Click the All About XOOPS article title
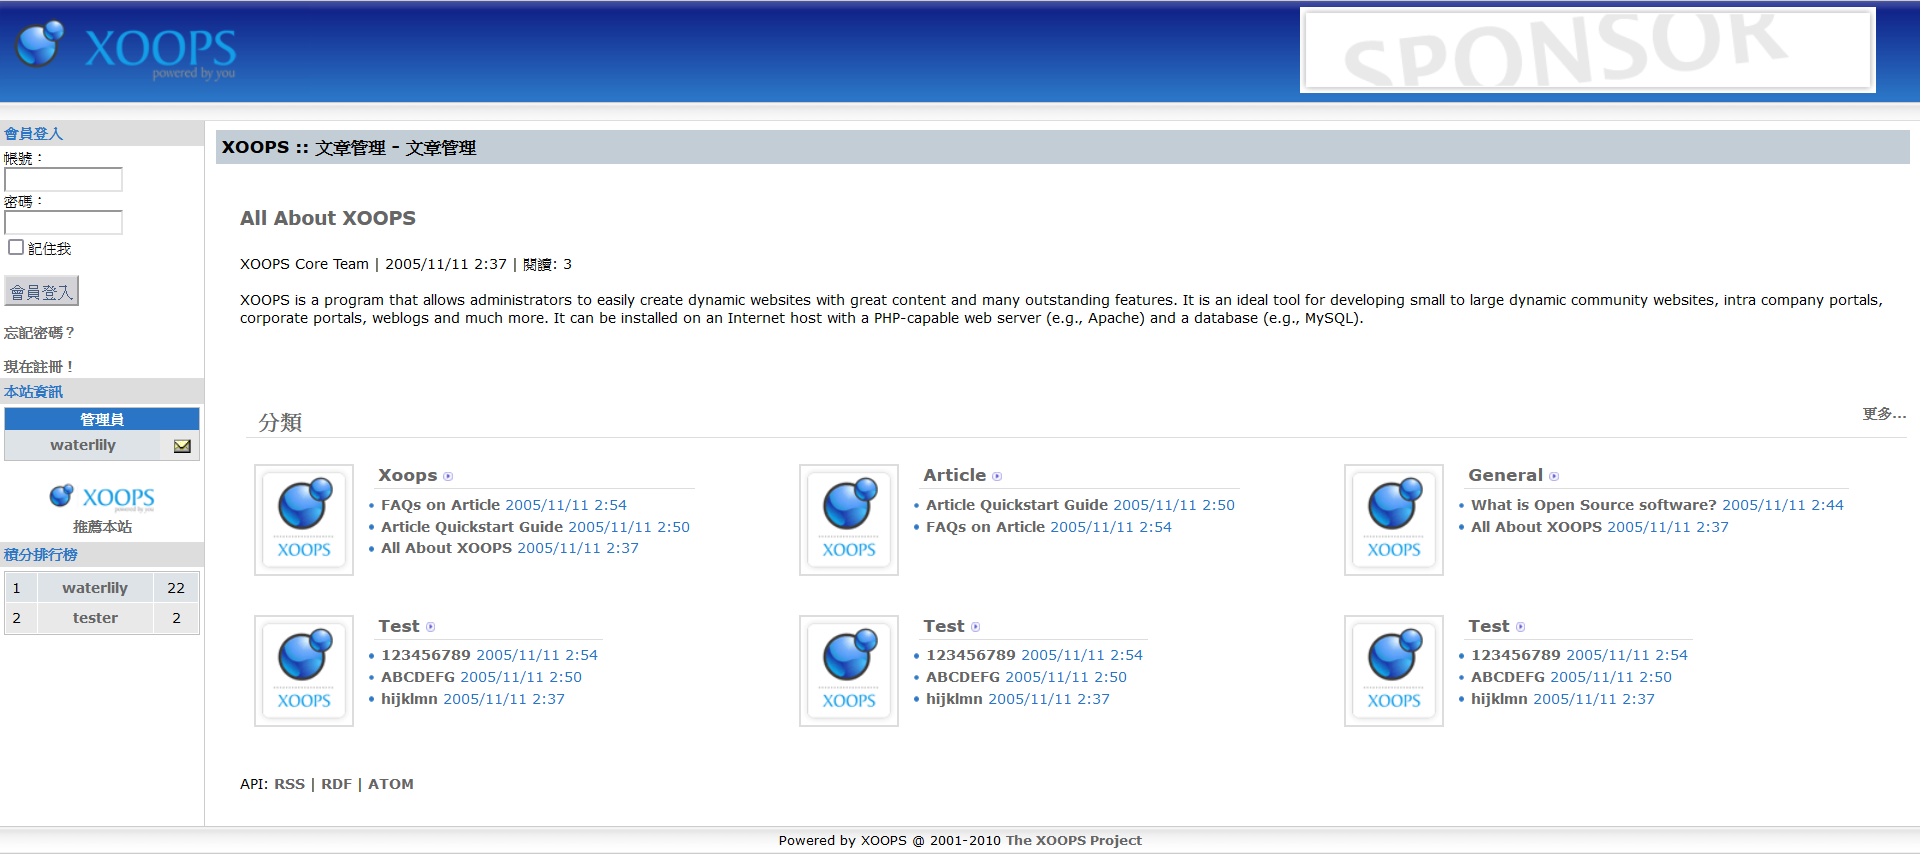The image size is (1920, 854). (328, 218)
